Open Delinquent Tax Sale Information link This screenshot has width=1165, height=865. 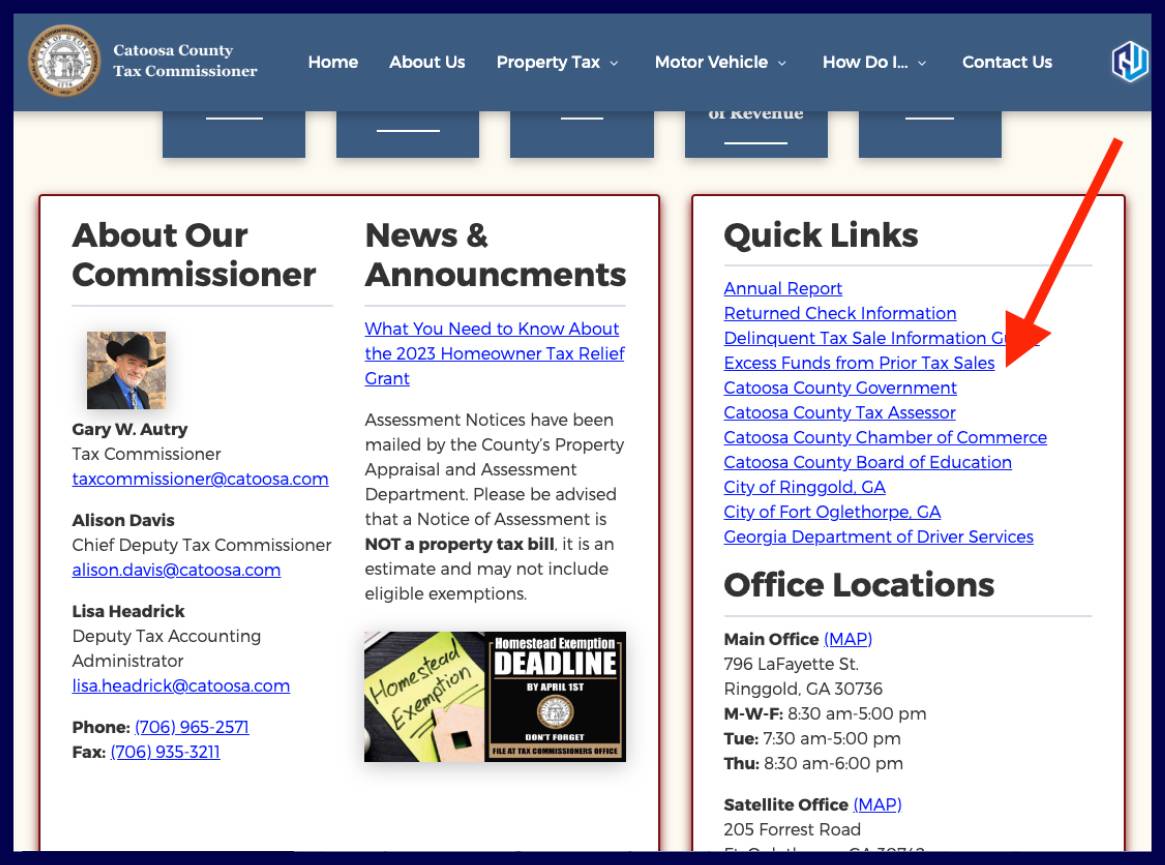(x=881, y=338)
